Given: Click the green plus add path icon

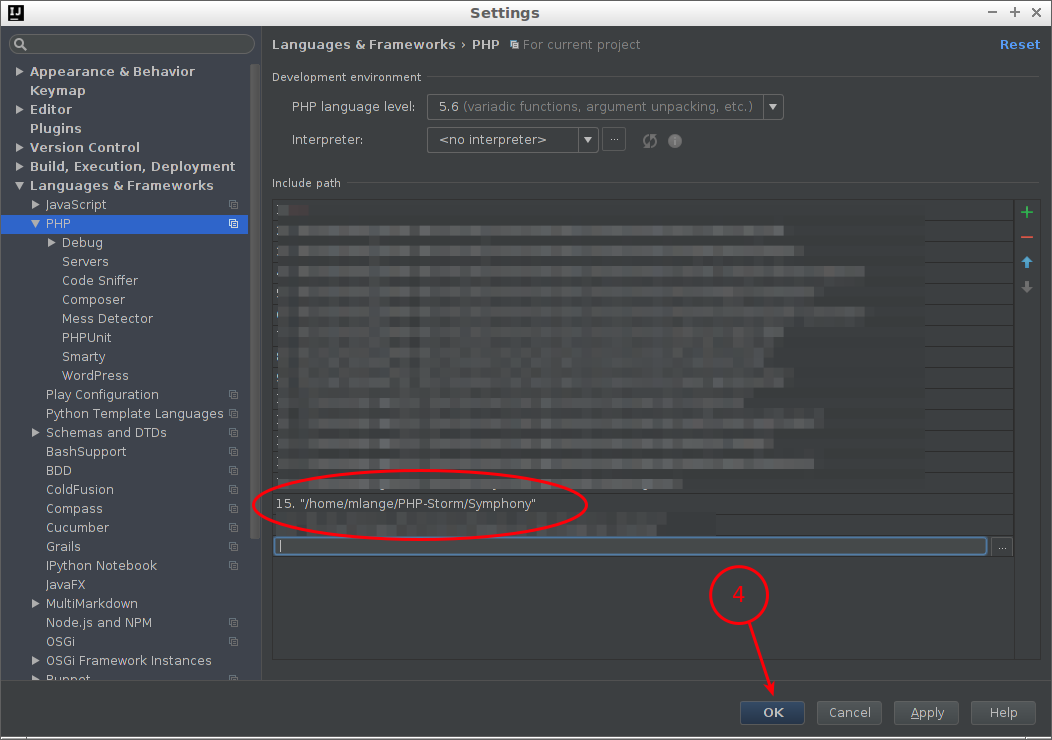Looking at the screenshot, I should [1027, 213].
